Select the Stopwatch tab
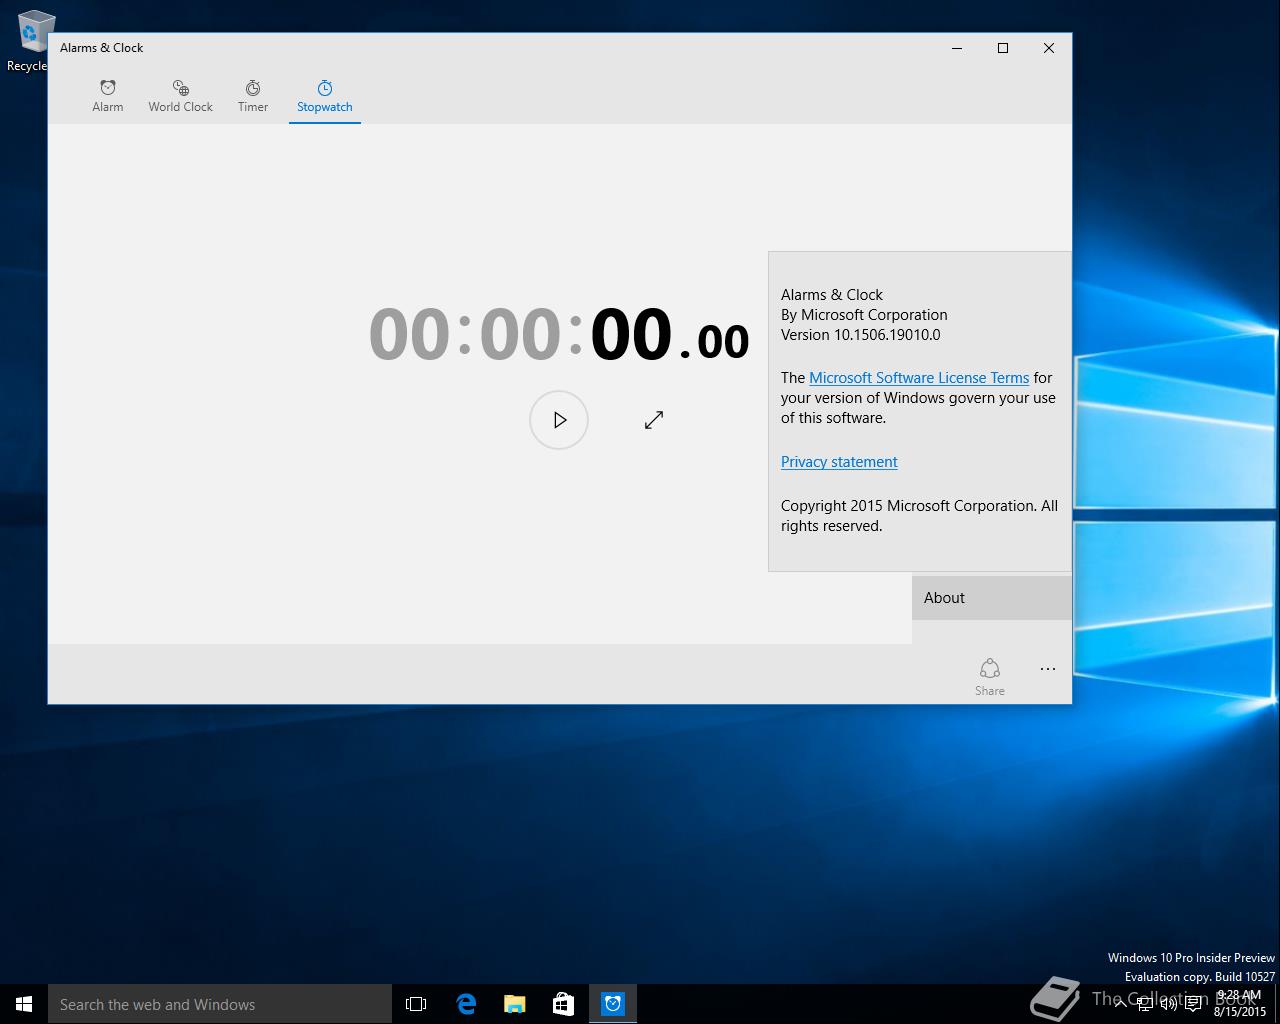This screenshot has width=1280, height=1024. point(324,96)
